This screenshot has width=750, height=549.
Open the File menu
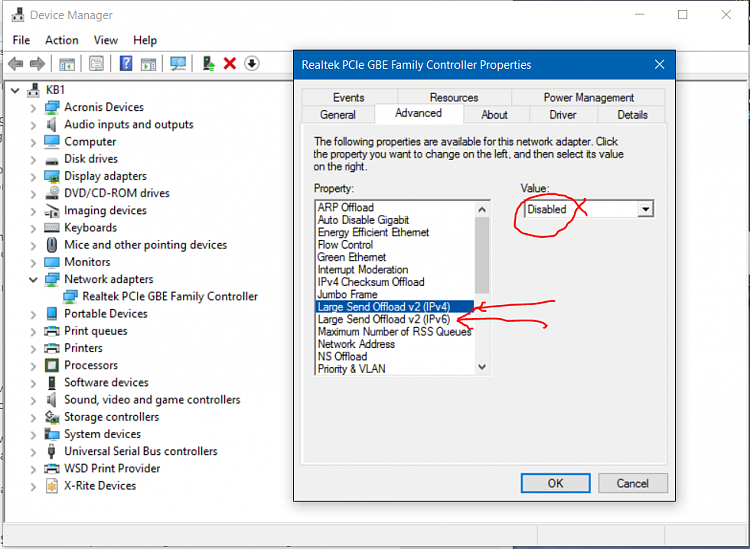pyautogui.click(x=21, y=40)
